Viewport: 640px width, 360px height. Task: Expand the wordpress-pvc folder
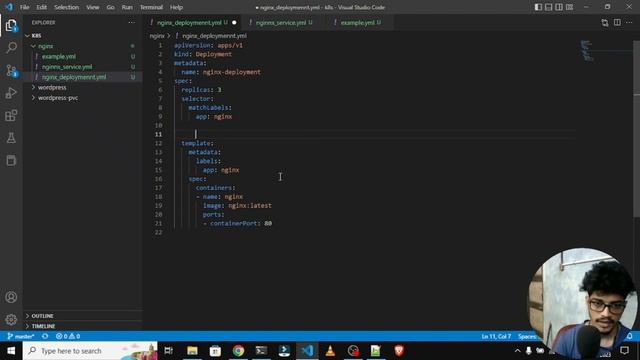click(x=33, y=98)
